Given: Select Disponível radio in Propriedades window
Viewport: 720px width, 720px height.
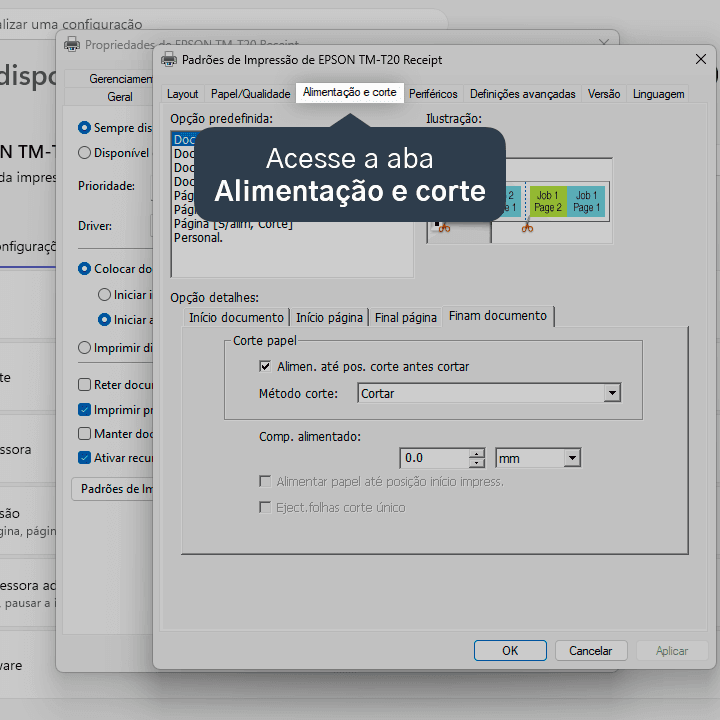Looking at the screenshot, I should [84, 152].
